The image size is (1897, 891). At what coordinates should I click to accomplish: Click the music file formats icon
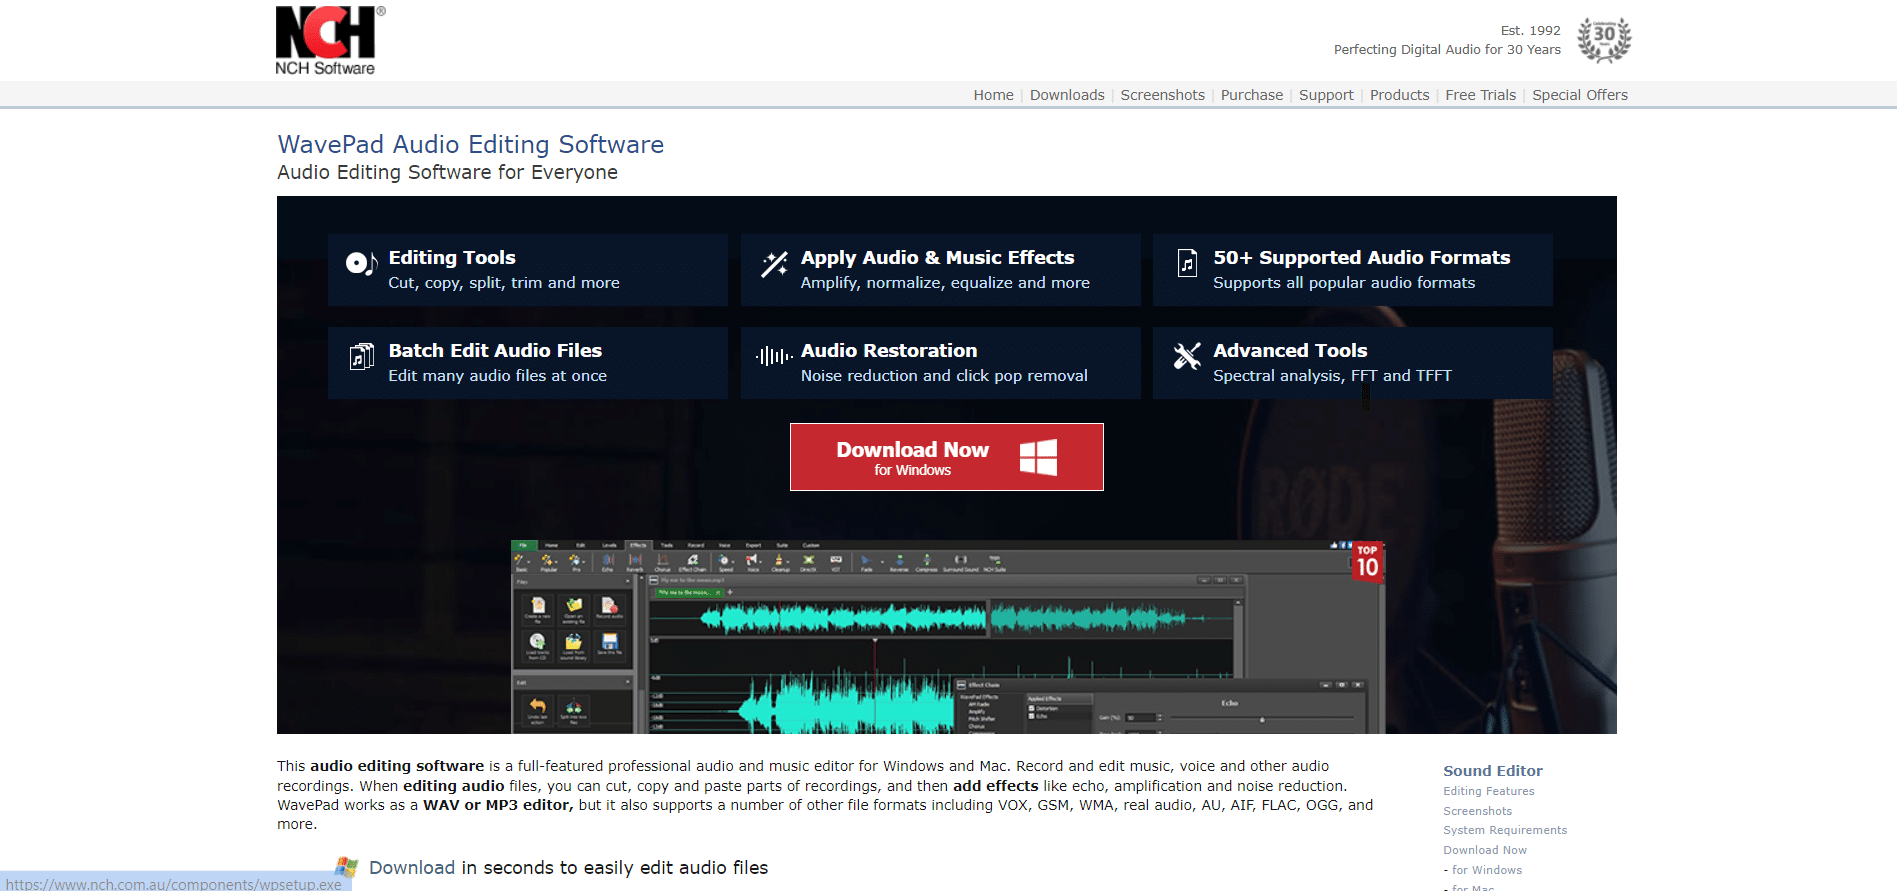coord(1187,263)
